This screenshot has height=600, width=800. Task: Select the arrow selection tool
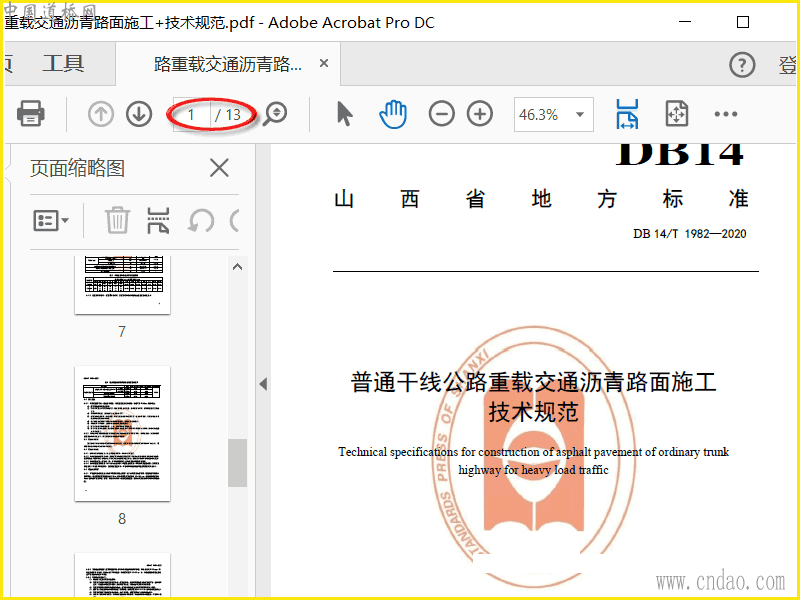click(x=345, y=113)
